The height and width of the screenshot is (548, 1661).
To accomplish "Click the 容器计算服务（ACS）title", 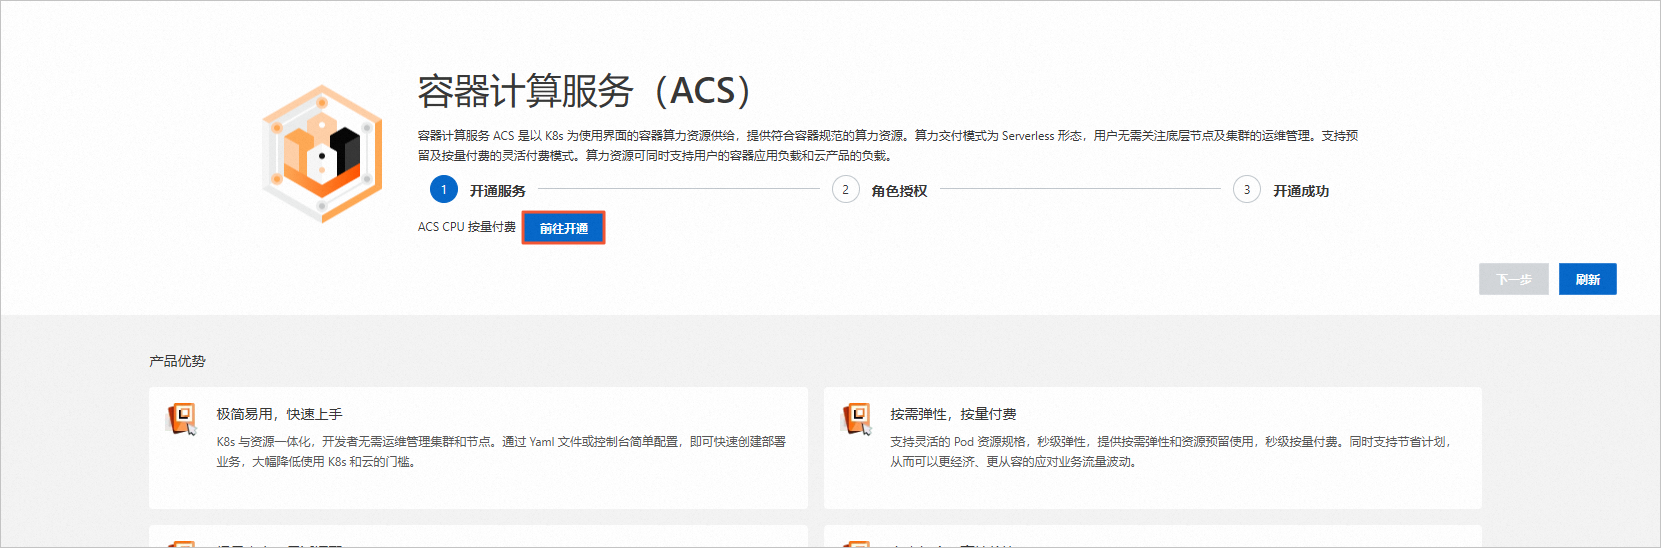I will 584,91.
